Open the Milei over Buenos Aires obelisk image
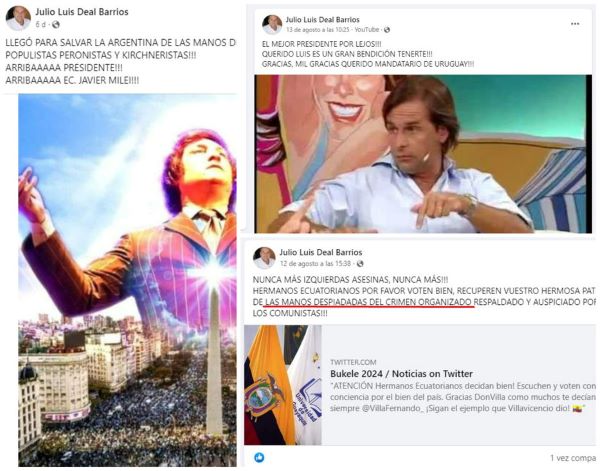This screenshot has height=471, width=600. tap(127, 280)
